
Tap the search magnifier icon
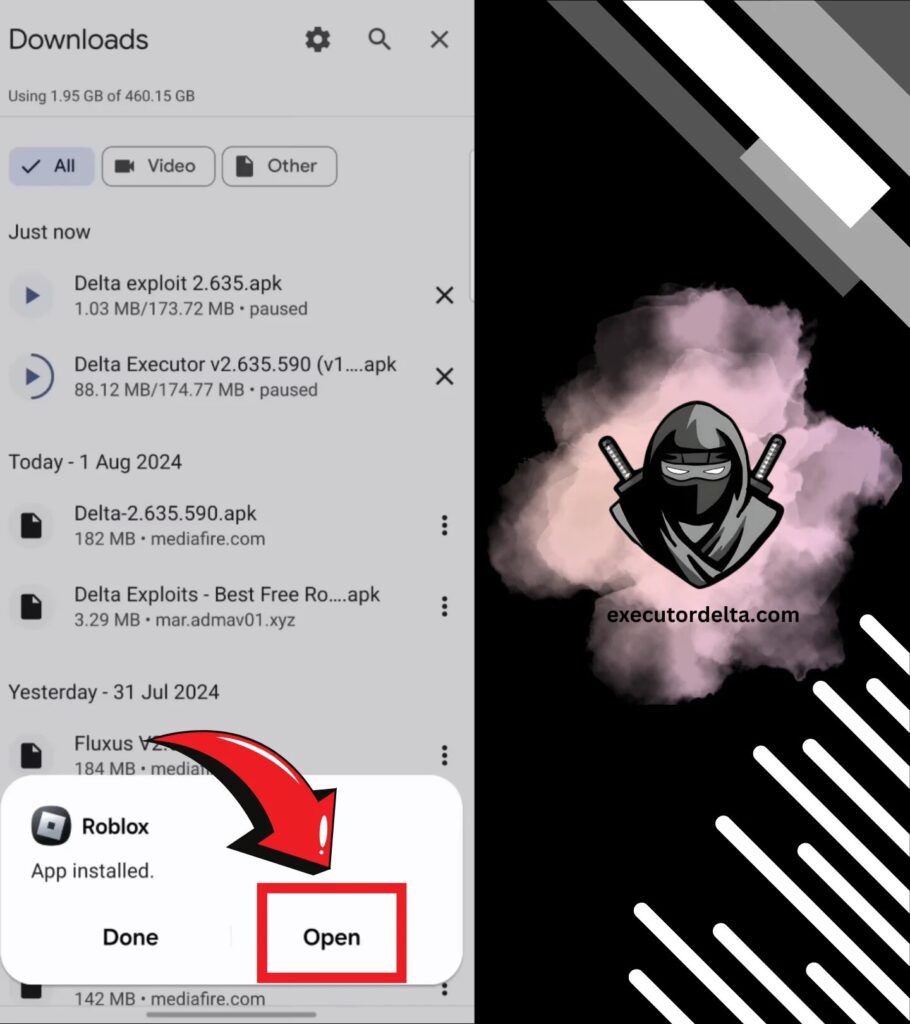coord(379,40)
